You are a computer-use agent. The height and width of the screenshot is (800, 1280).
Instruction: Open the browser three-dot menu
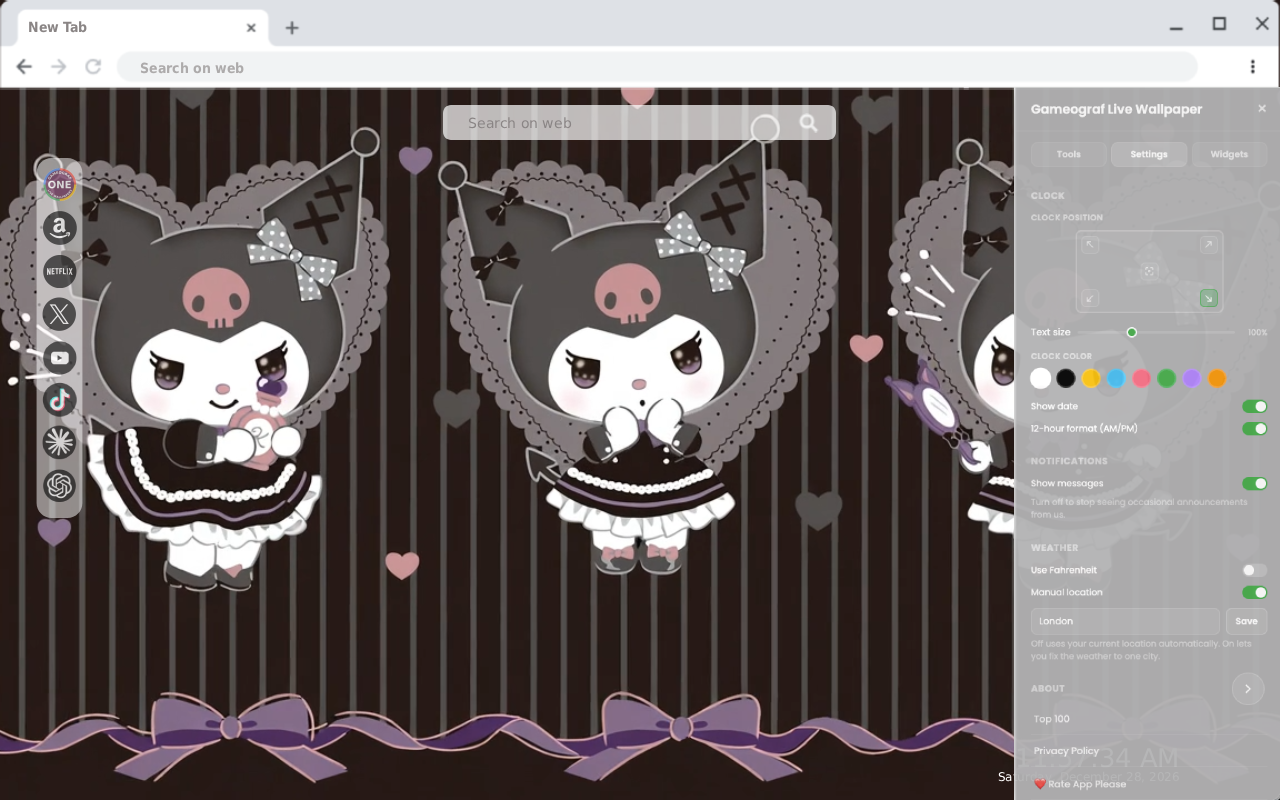[x=1252, y=67]
